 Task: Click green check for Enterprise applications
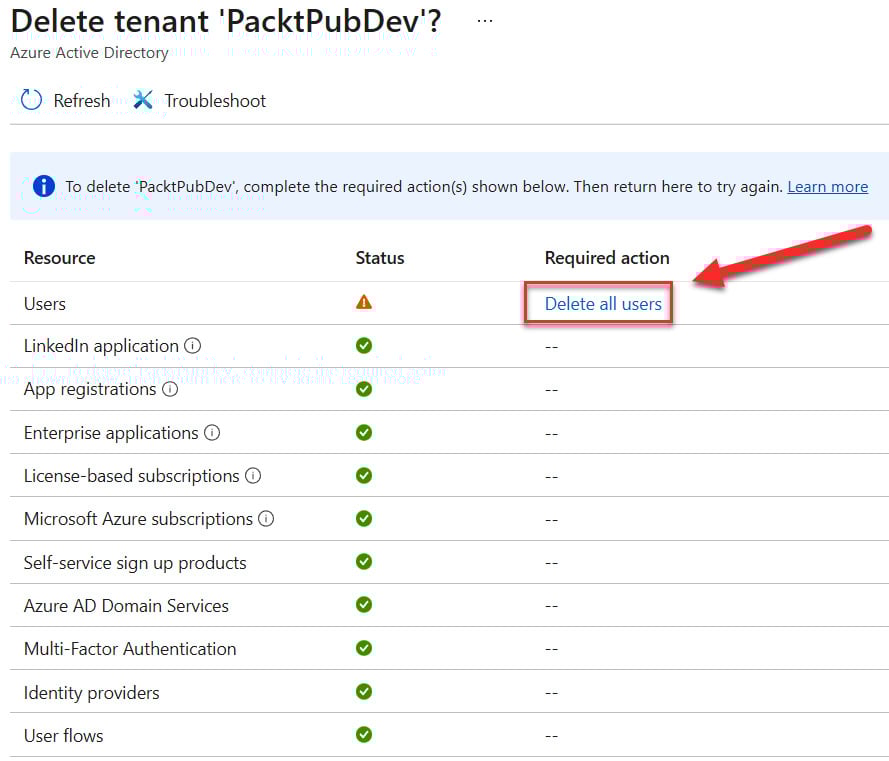pyautogui.click(x=364, y=433)
